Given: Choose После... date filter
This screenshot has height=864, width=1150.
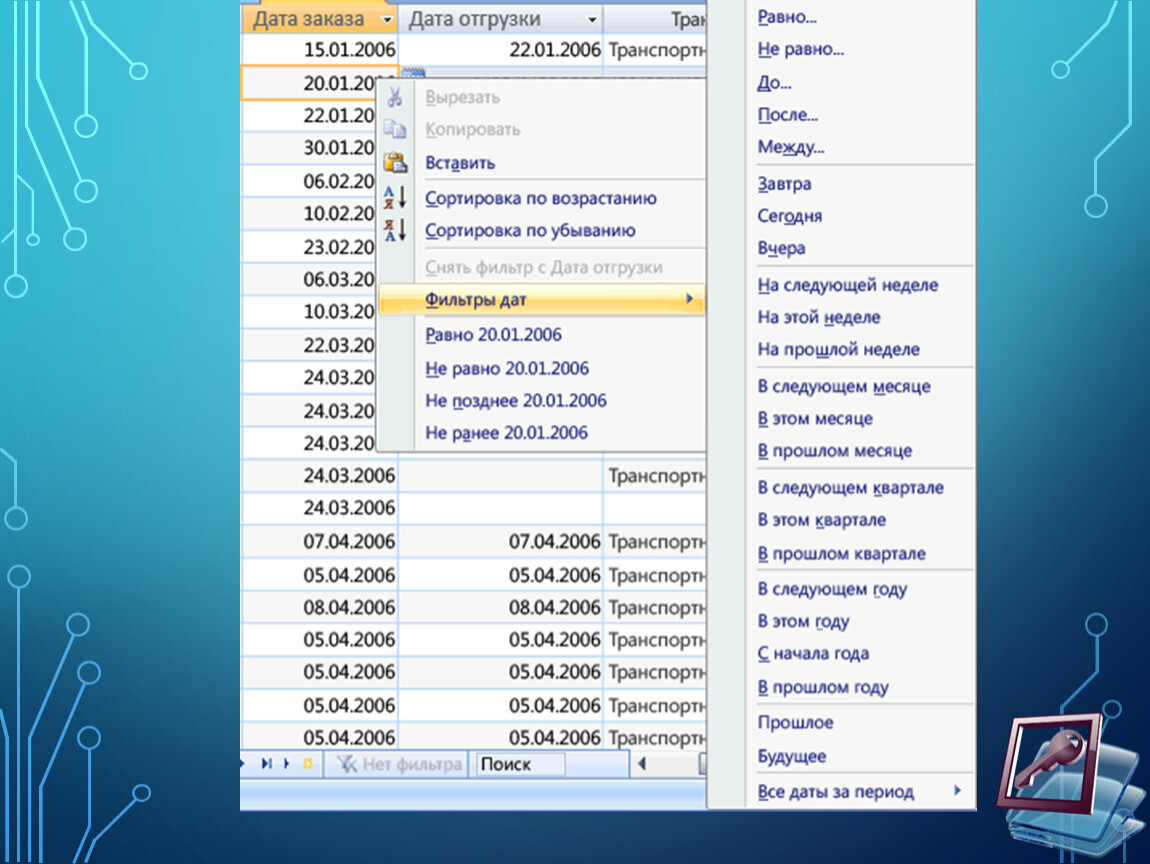Looking at the screenshot, I should pos(788,114).
